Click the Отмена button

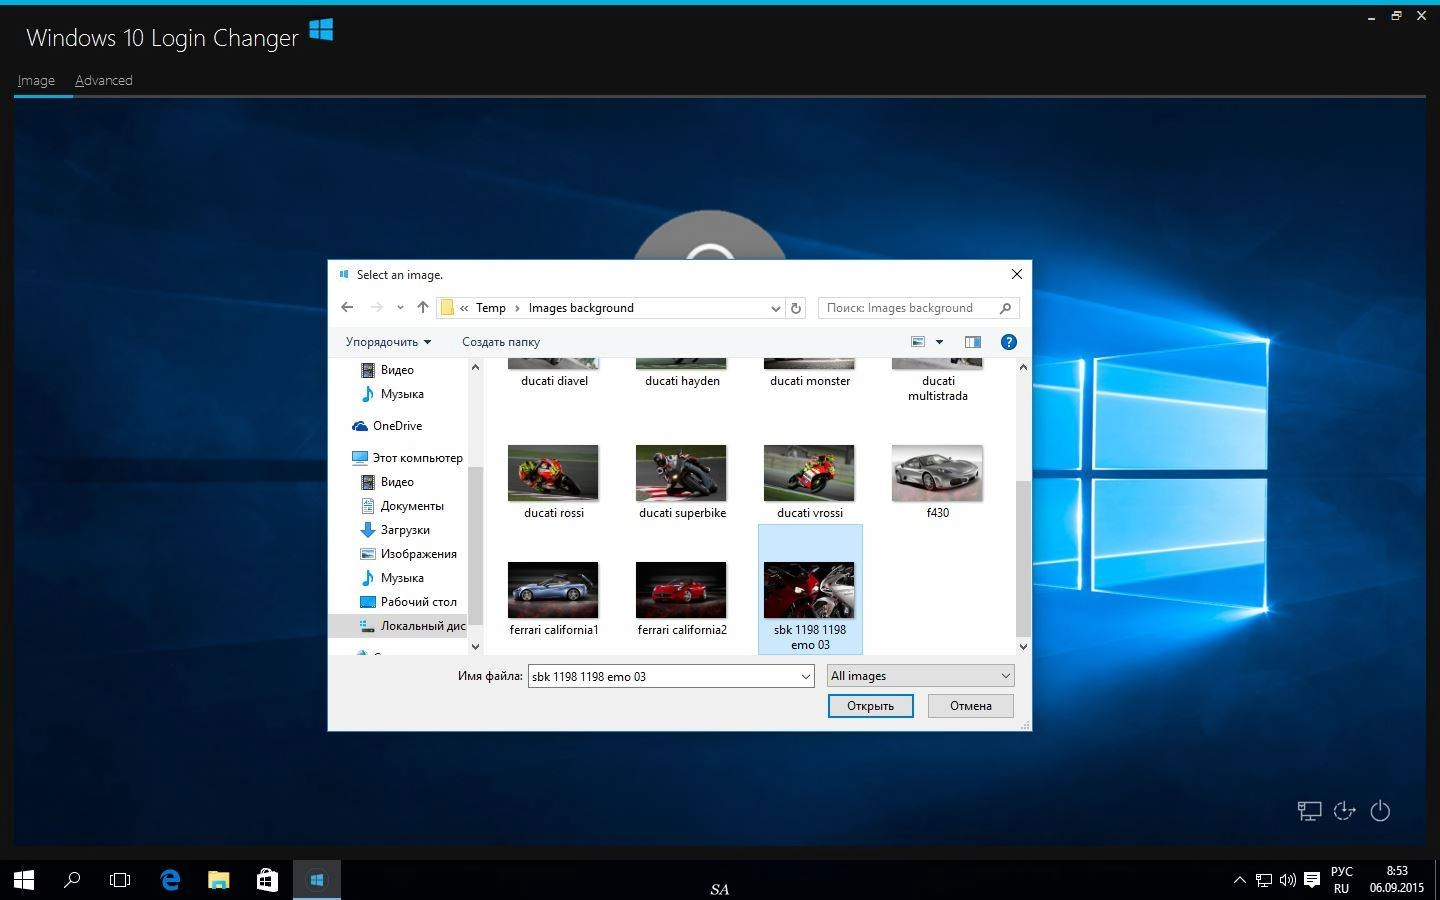(x=971, y=706)
